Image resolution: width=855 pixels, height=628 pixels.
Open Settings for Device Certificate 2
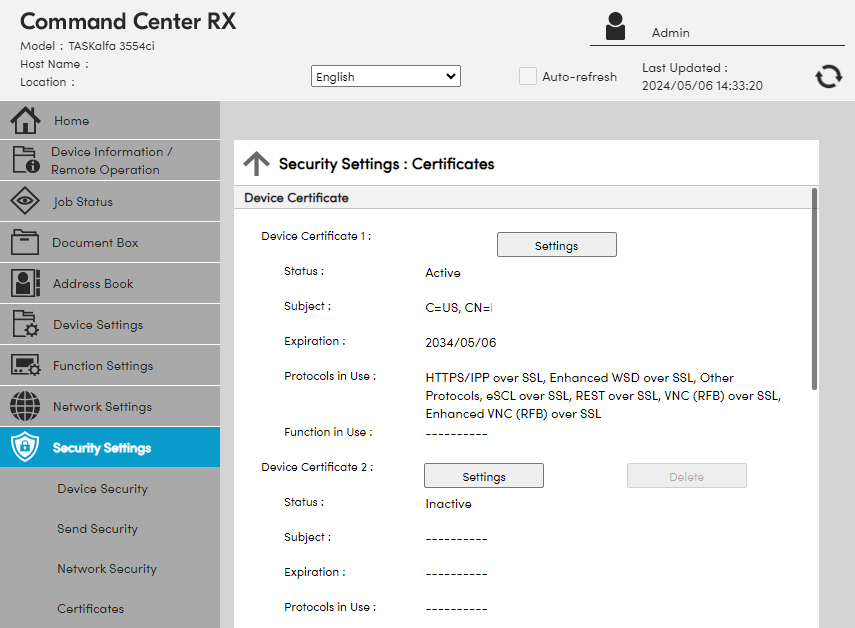[x=484, y=476]
